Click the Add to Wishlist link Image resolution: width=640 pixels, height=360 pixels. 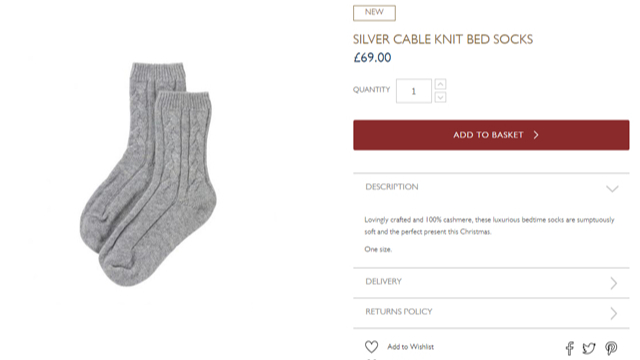(x=411, y=347)
